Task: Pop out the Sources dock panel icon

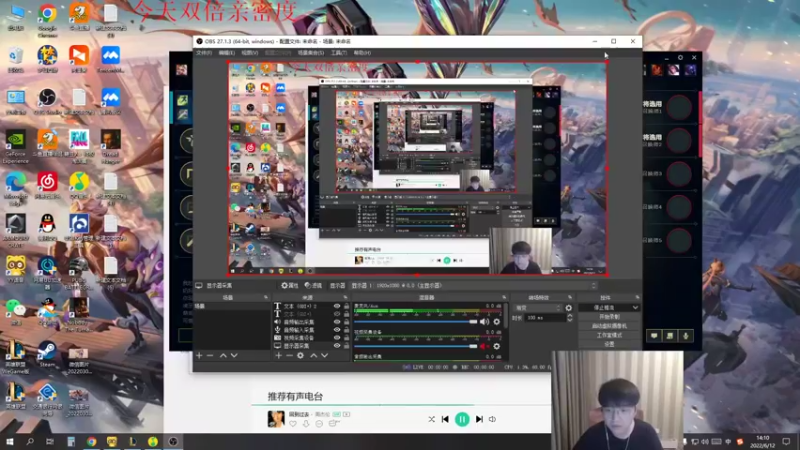Action: click(x=345, y=297)
